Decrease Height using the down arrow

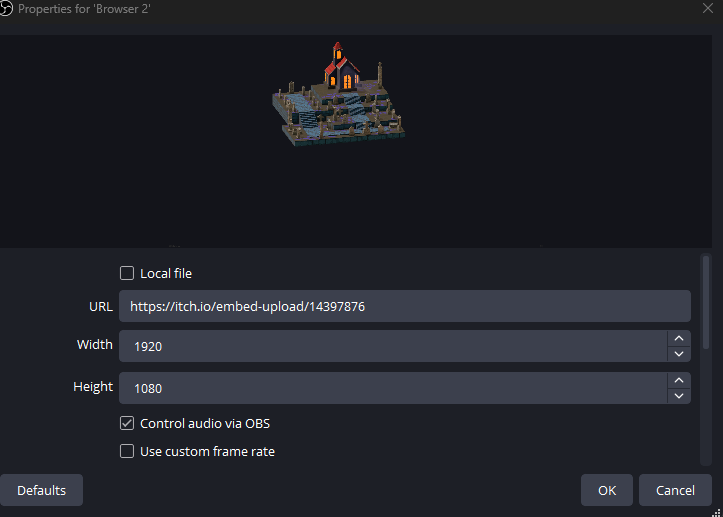click(679, 396)
